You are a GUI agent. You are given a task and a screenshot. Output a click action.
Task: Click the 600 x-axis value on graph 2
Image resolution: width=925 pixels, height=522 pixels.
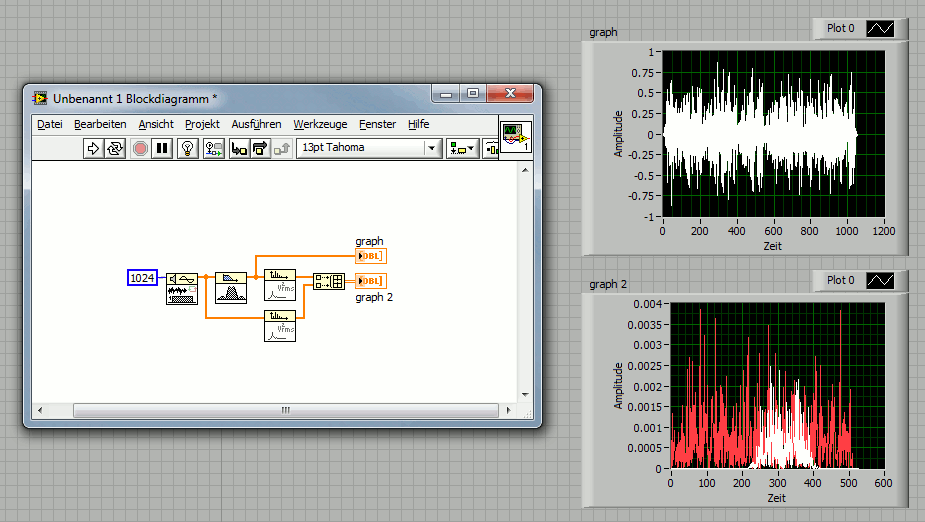[x=883, y=483]
